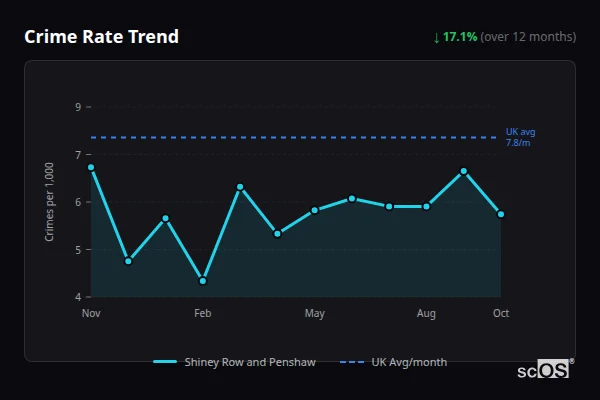Click the January data point near 5.7
Screen dimensions: 600x400
tap(165, 218)
